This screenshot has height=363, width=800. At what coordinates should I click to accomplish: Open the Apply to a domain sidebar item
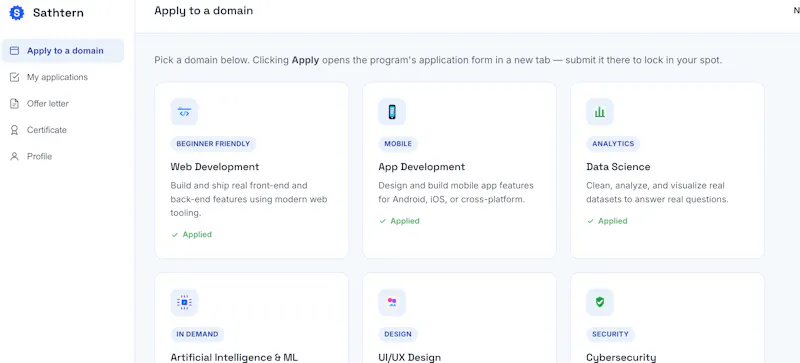63,51
